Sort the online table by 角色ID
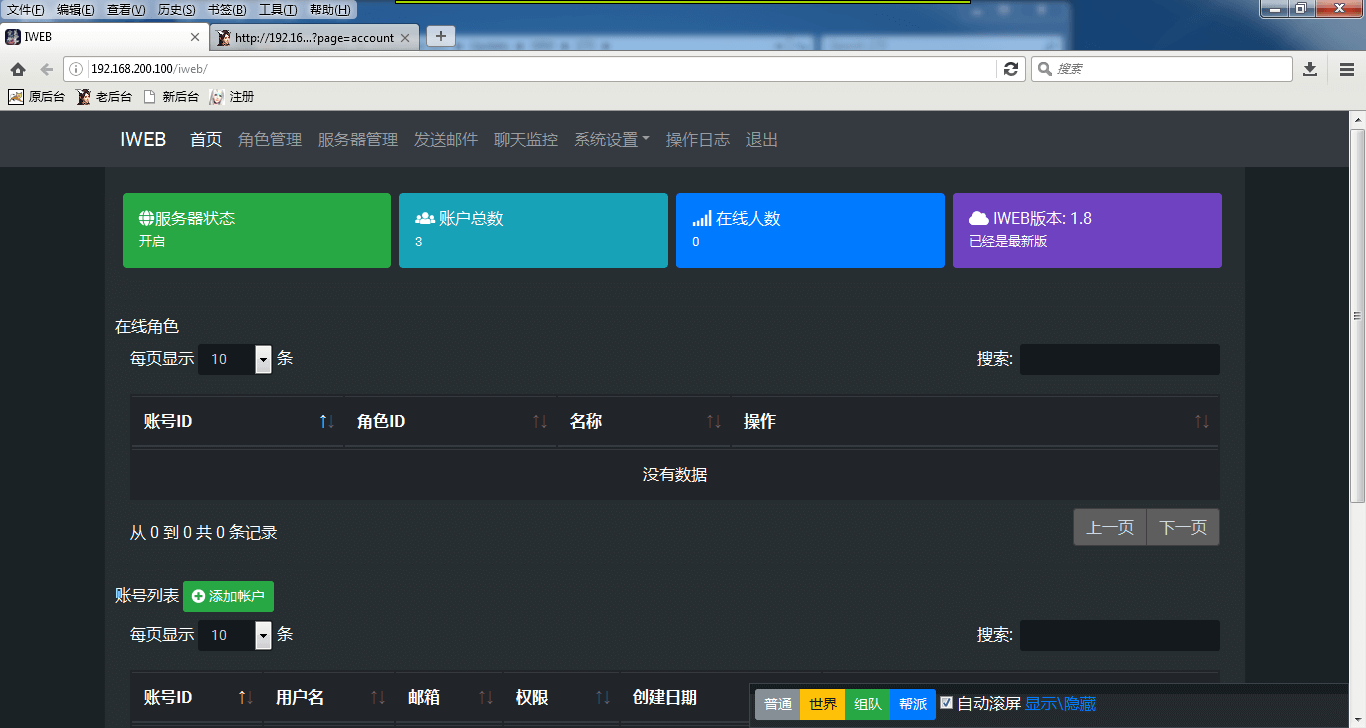Image resolution: width=1366 pixels, height=728 pixels. click(450, 422)
